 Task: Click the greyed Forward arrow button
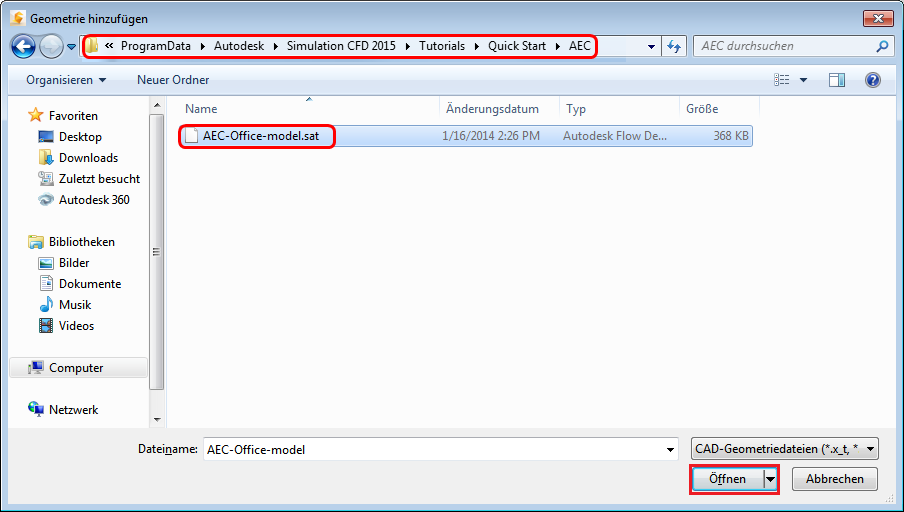51,46
